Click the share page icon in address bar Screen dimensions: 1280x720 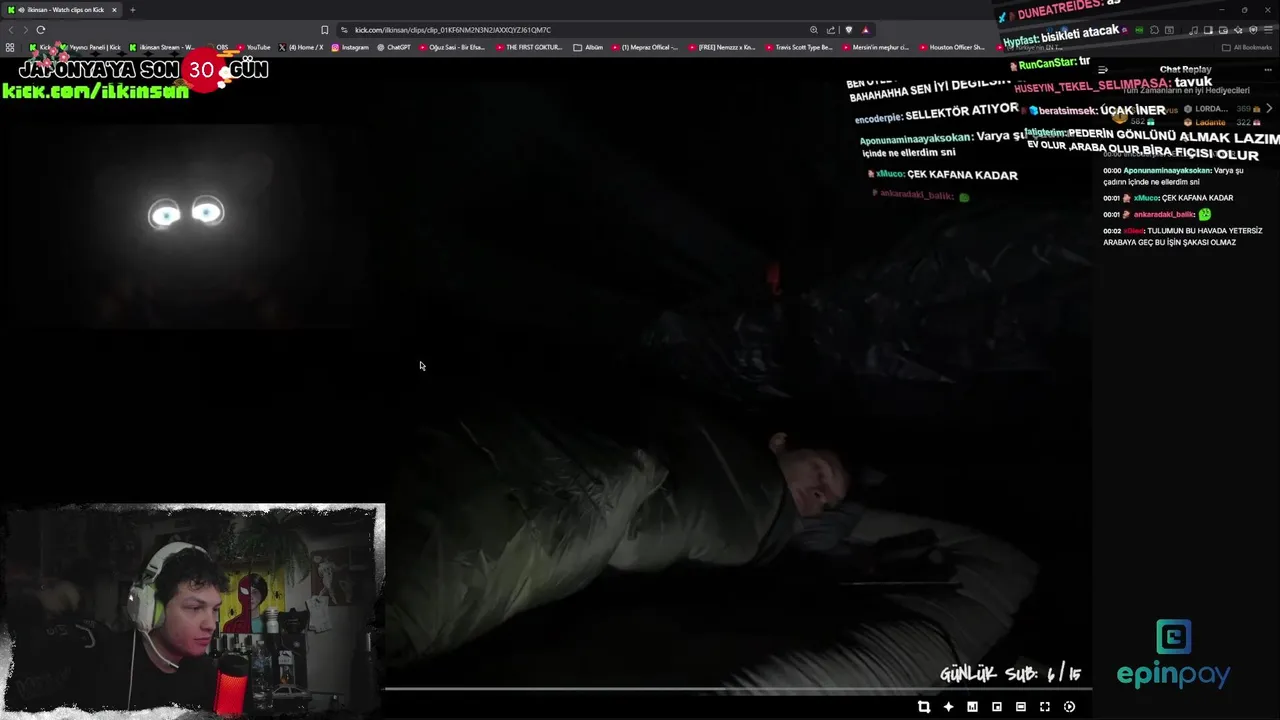pyautogui.click(x=831, y=30)
